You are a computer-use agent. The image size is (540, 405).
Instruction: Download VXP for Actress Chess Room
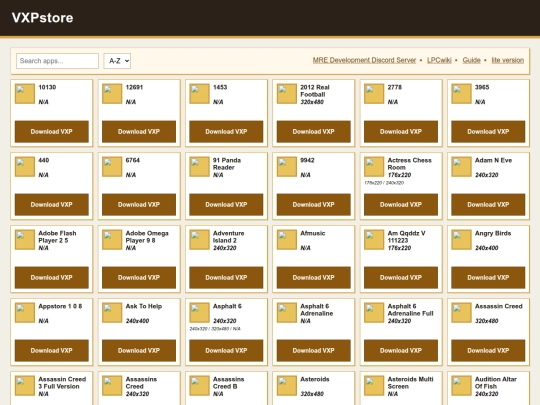401,205
